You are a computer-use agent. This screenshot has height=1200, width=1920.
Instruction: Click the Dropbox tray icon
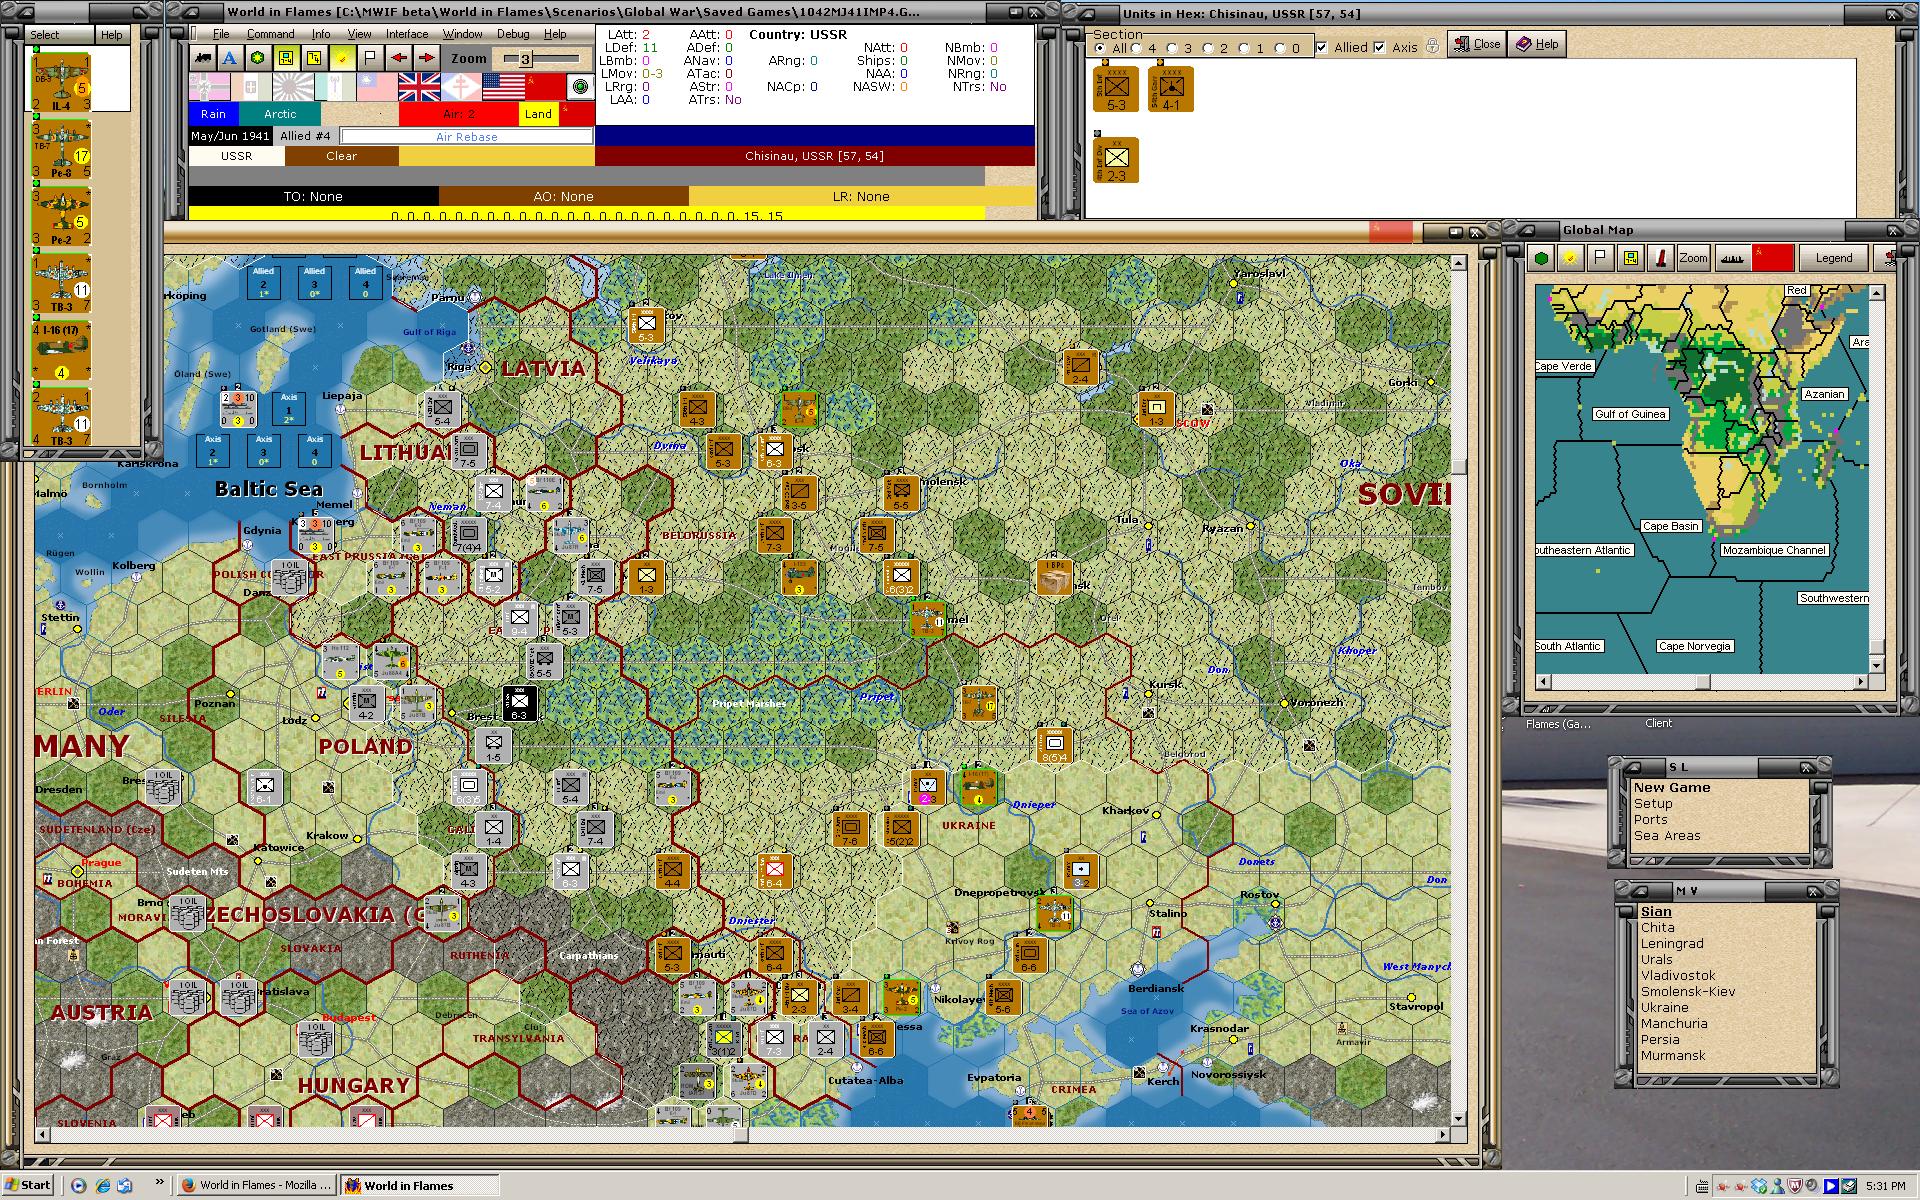[1759, 1186]
